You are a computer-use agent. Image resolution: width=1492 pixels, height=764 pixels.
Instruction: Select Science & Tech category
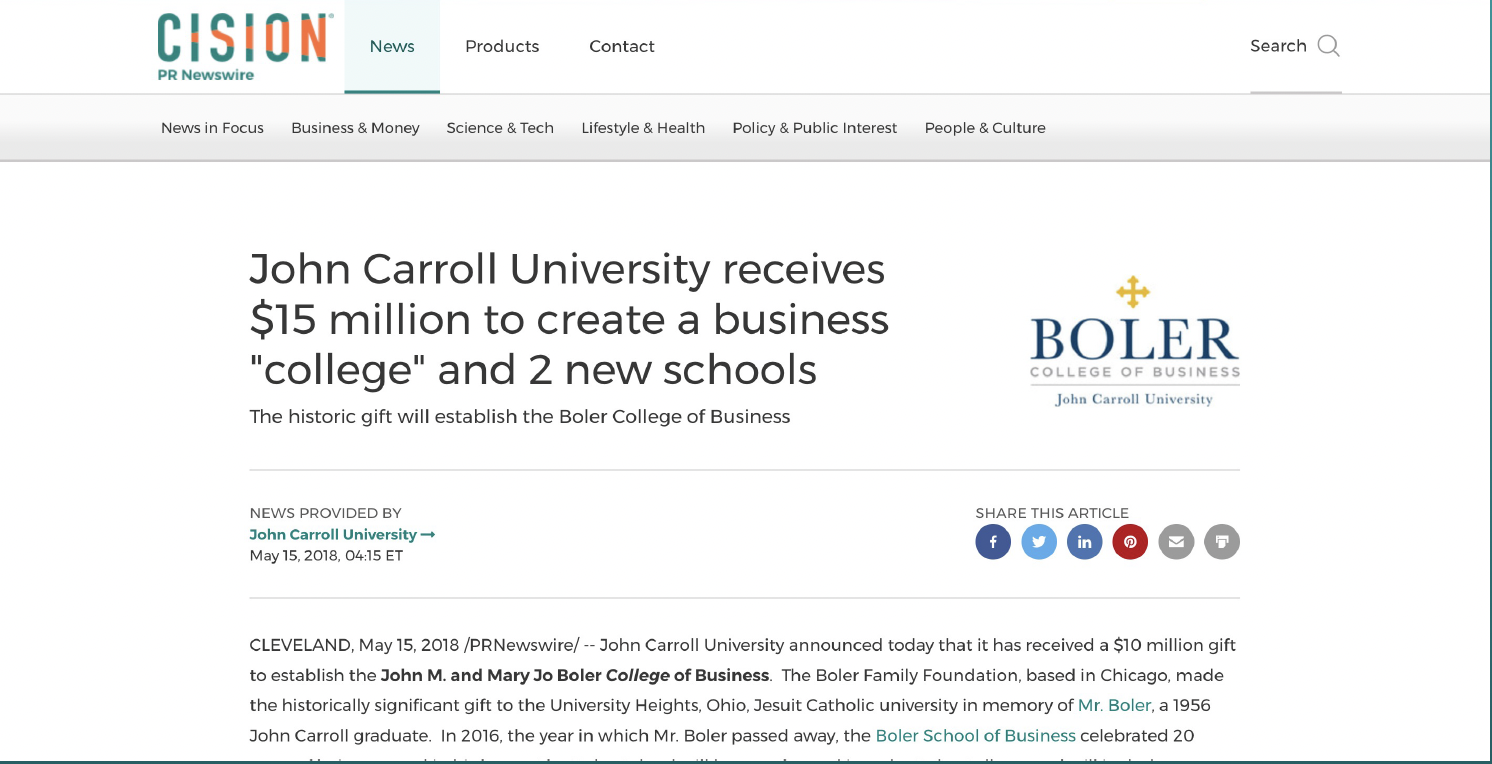click(x=500, y=128)
